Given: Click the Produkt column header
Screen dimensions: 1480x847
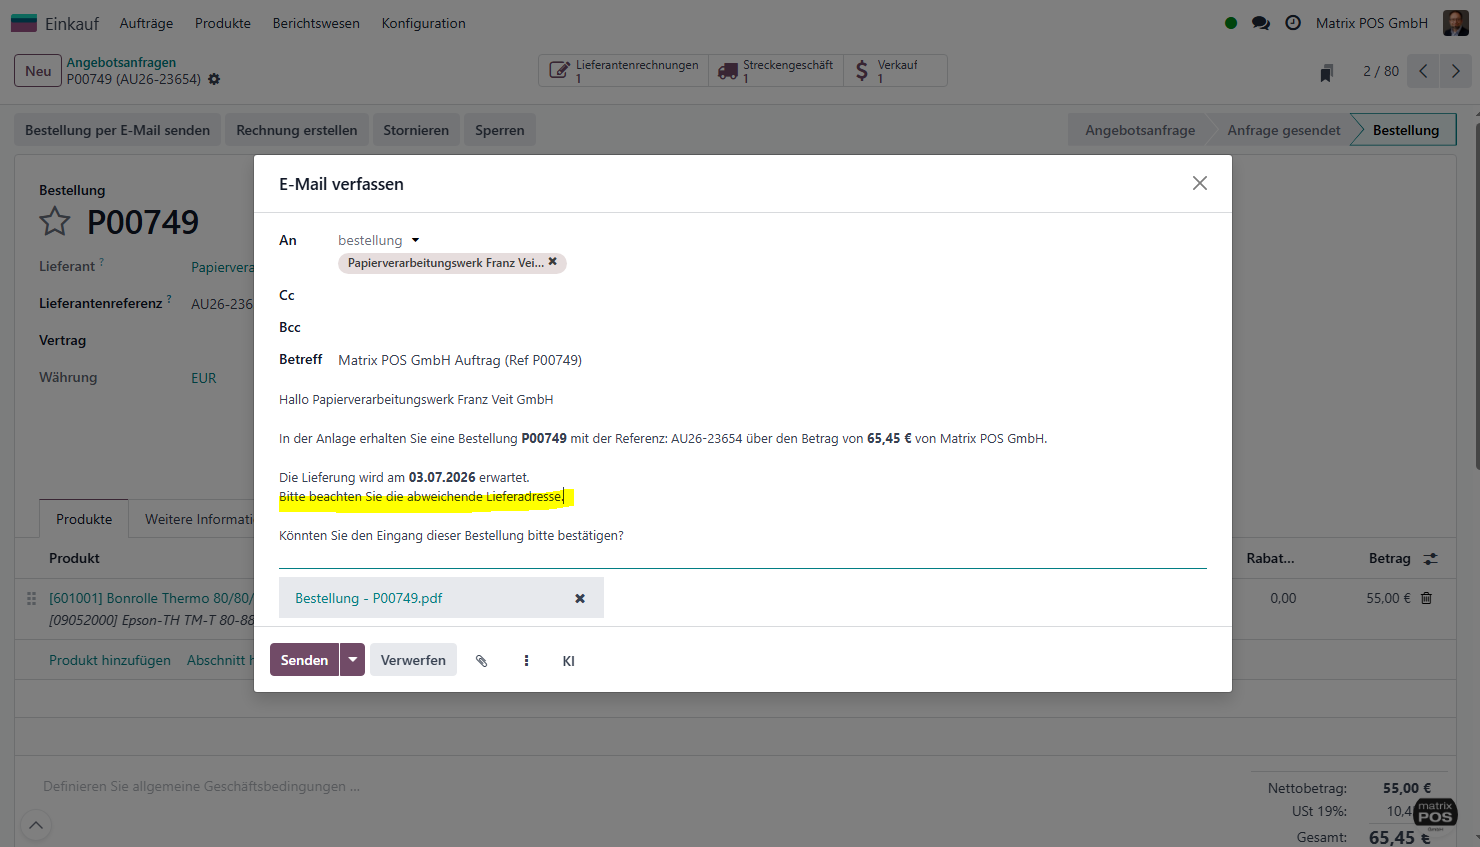Looking at the screenshot, I should pyautogui.click(x=74, y=558).
